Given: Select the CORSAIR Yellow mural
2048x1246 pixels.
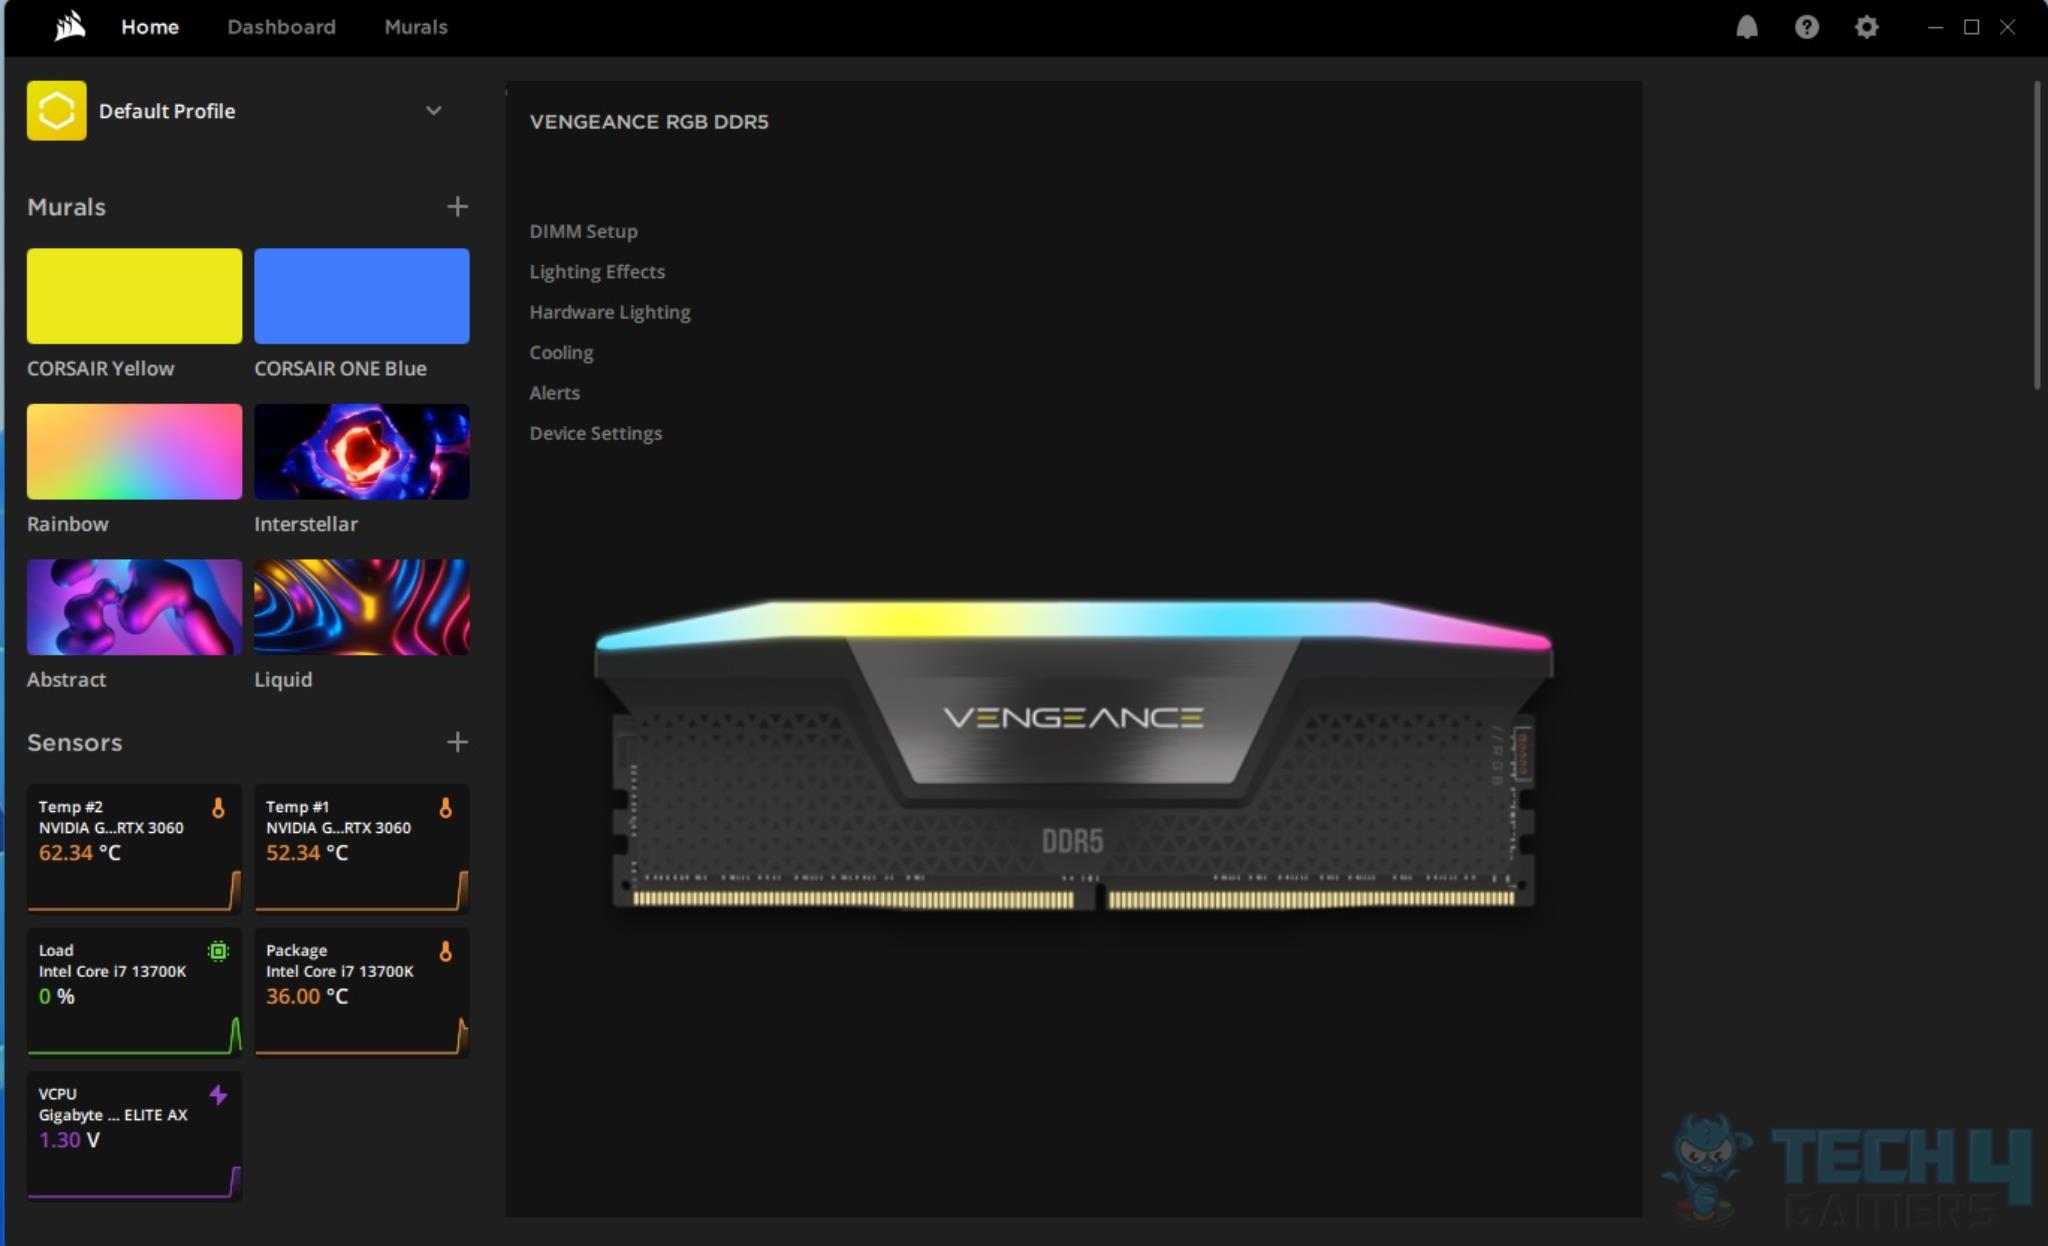Looking at the screenshot, I should (x=134, y=296).
